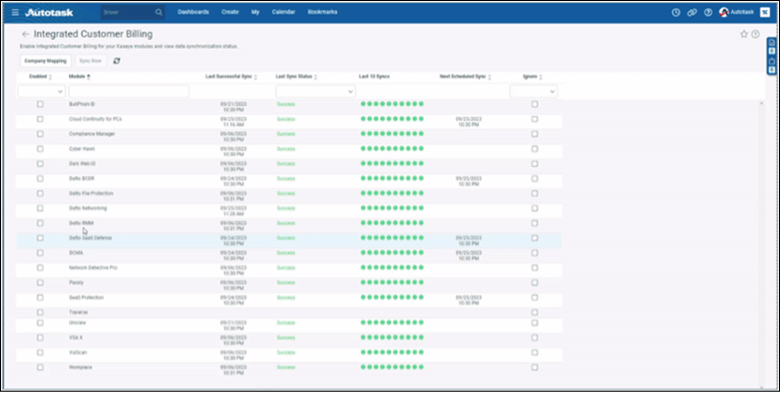Open the Ignore filter dropdown
Image resolution: width=780 pixels, height=393 pixels.
pos(534,92)
